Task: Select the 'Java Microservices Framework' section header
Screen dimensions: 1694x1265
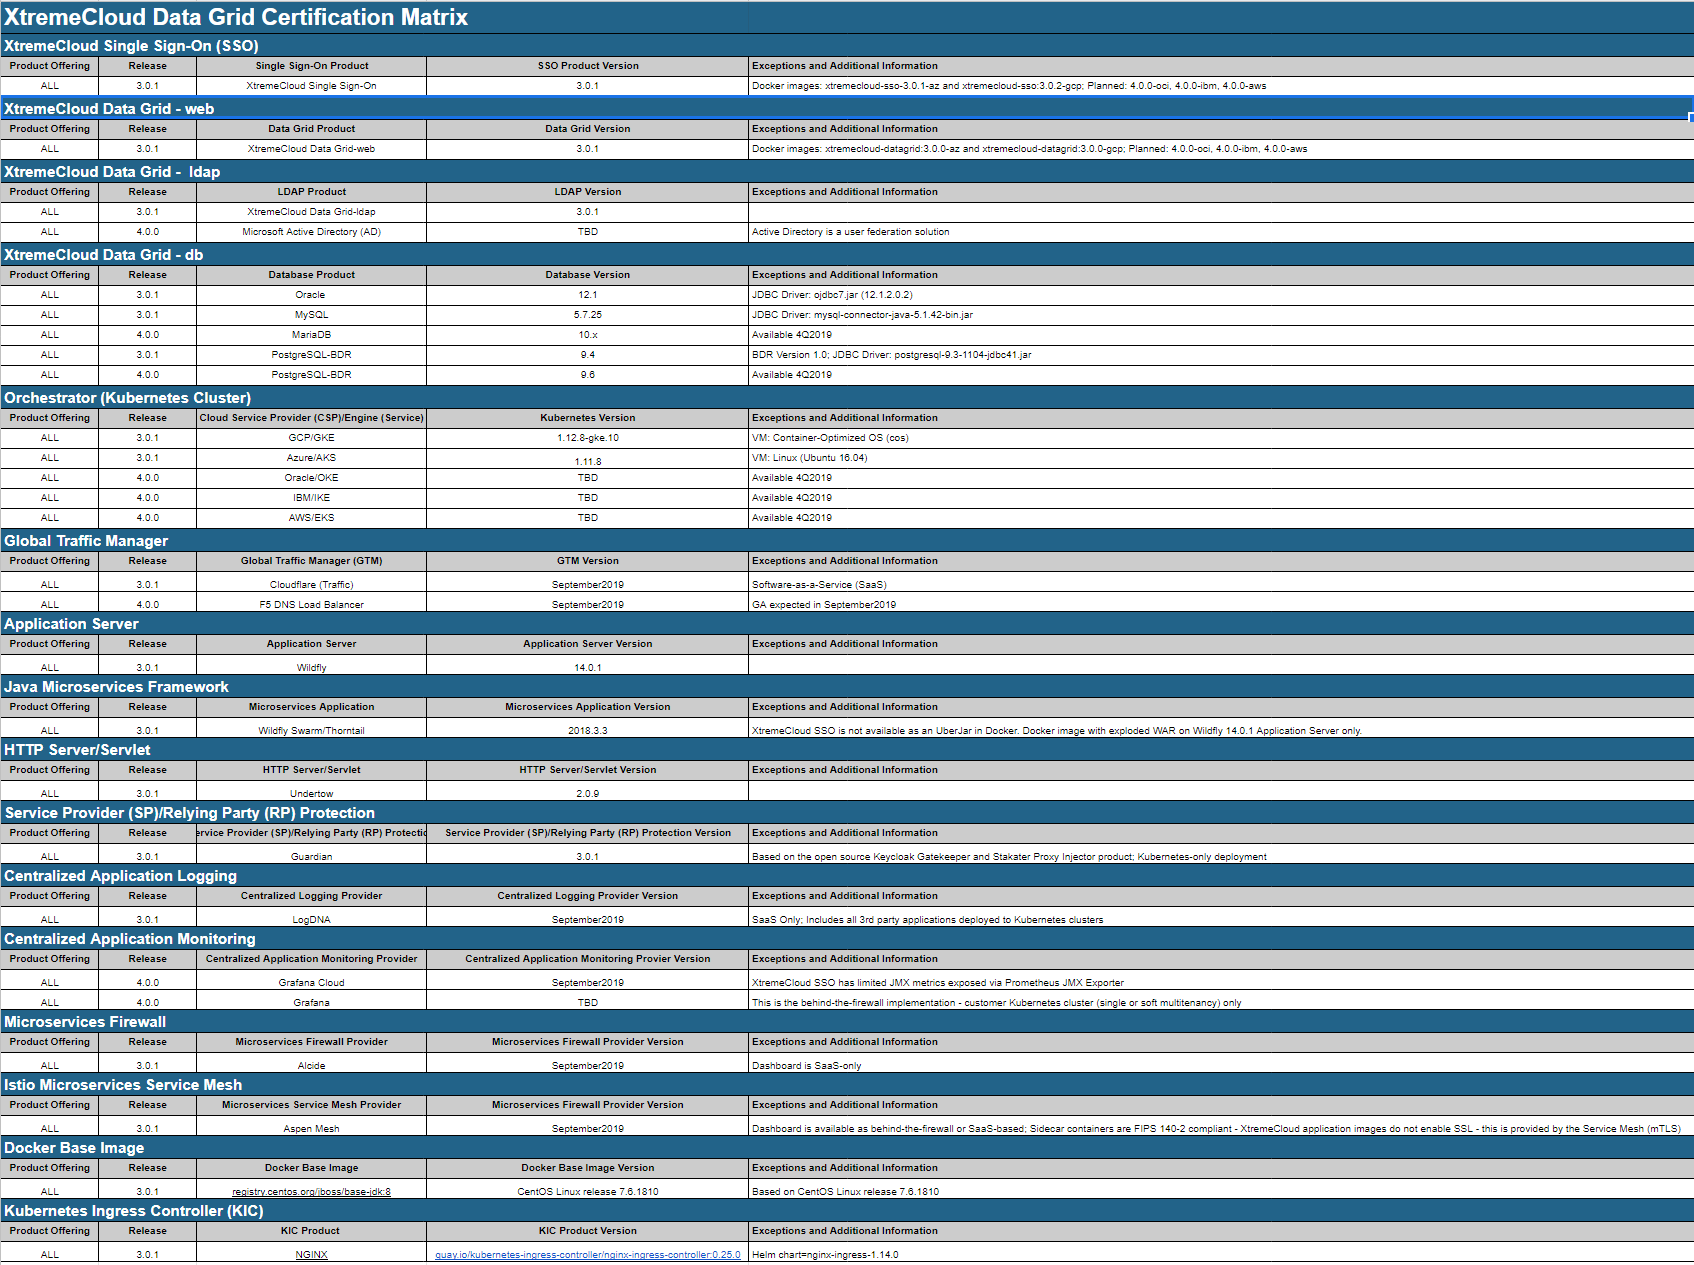Action: 116,687
